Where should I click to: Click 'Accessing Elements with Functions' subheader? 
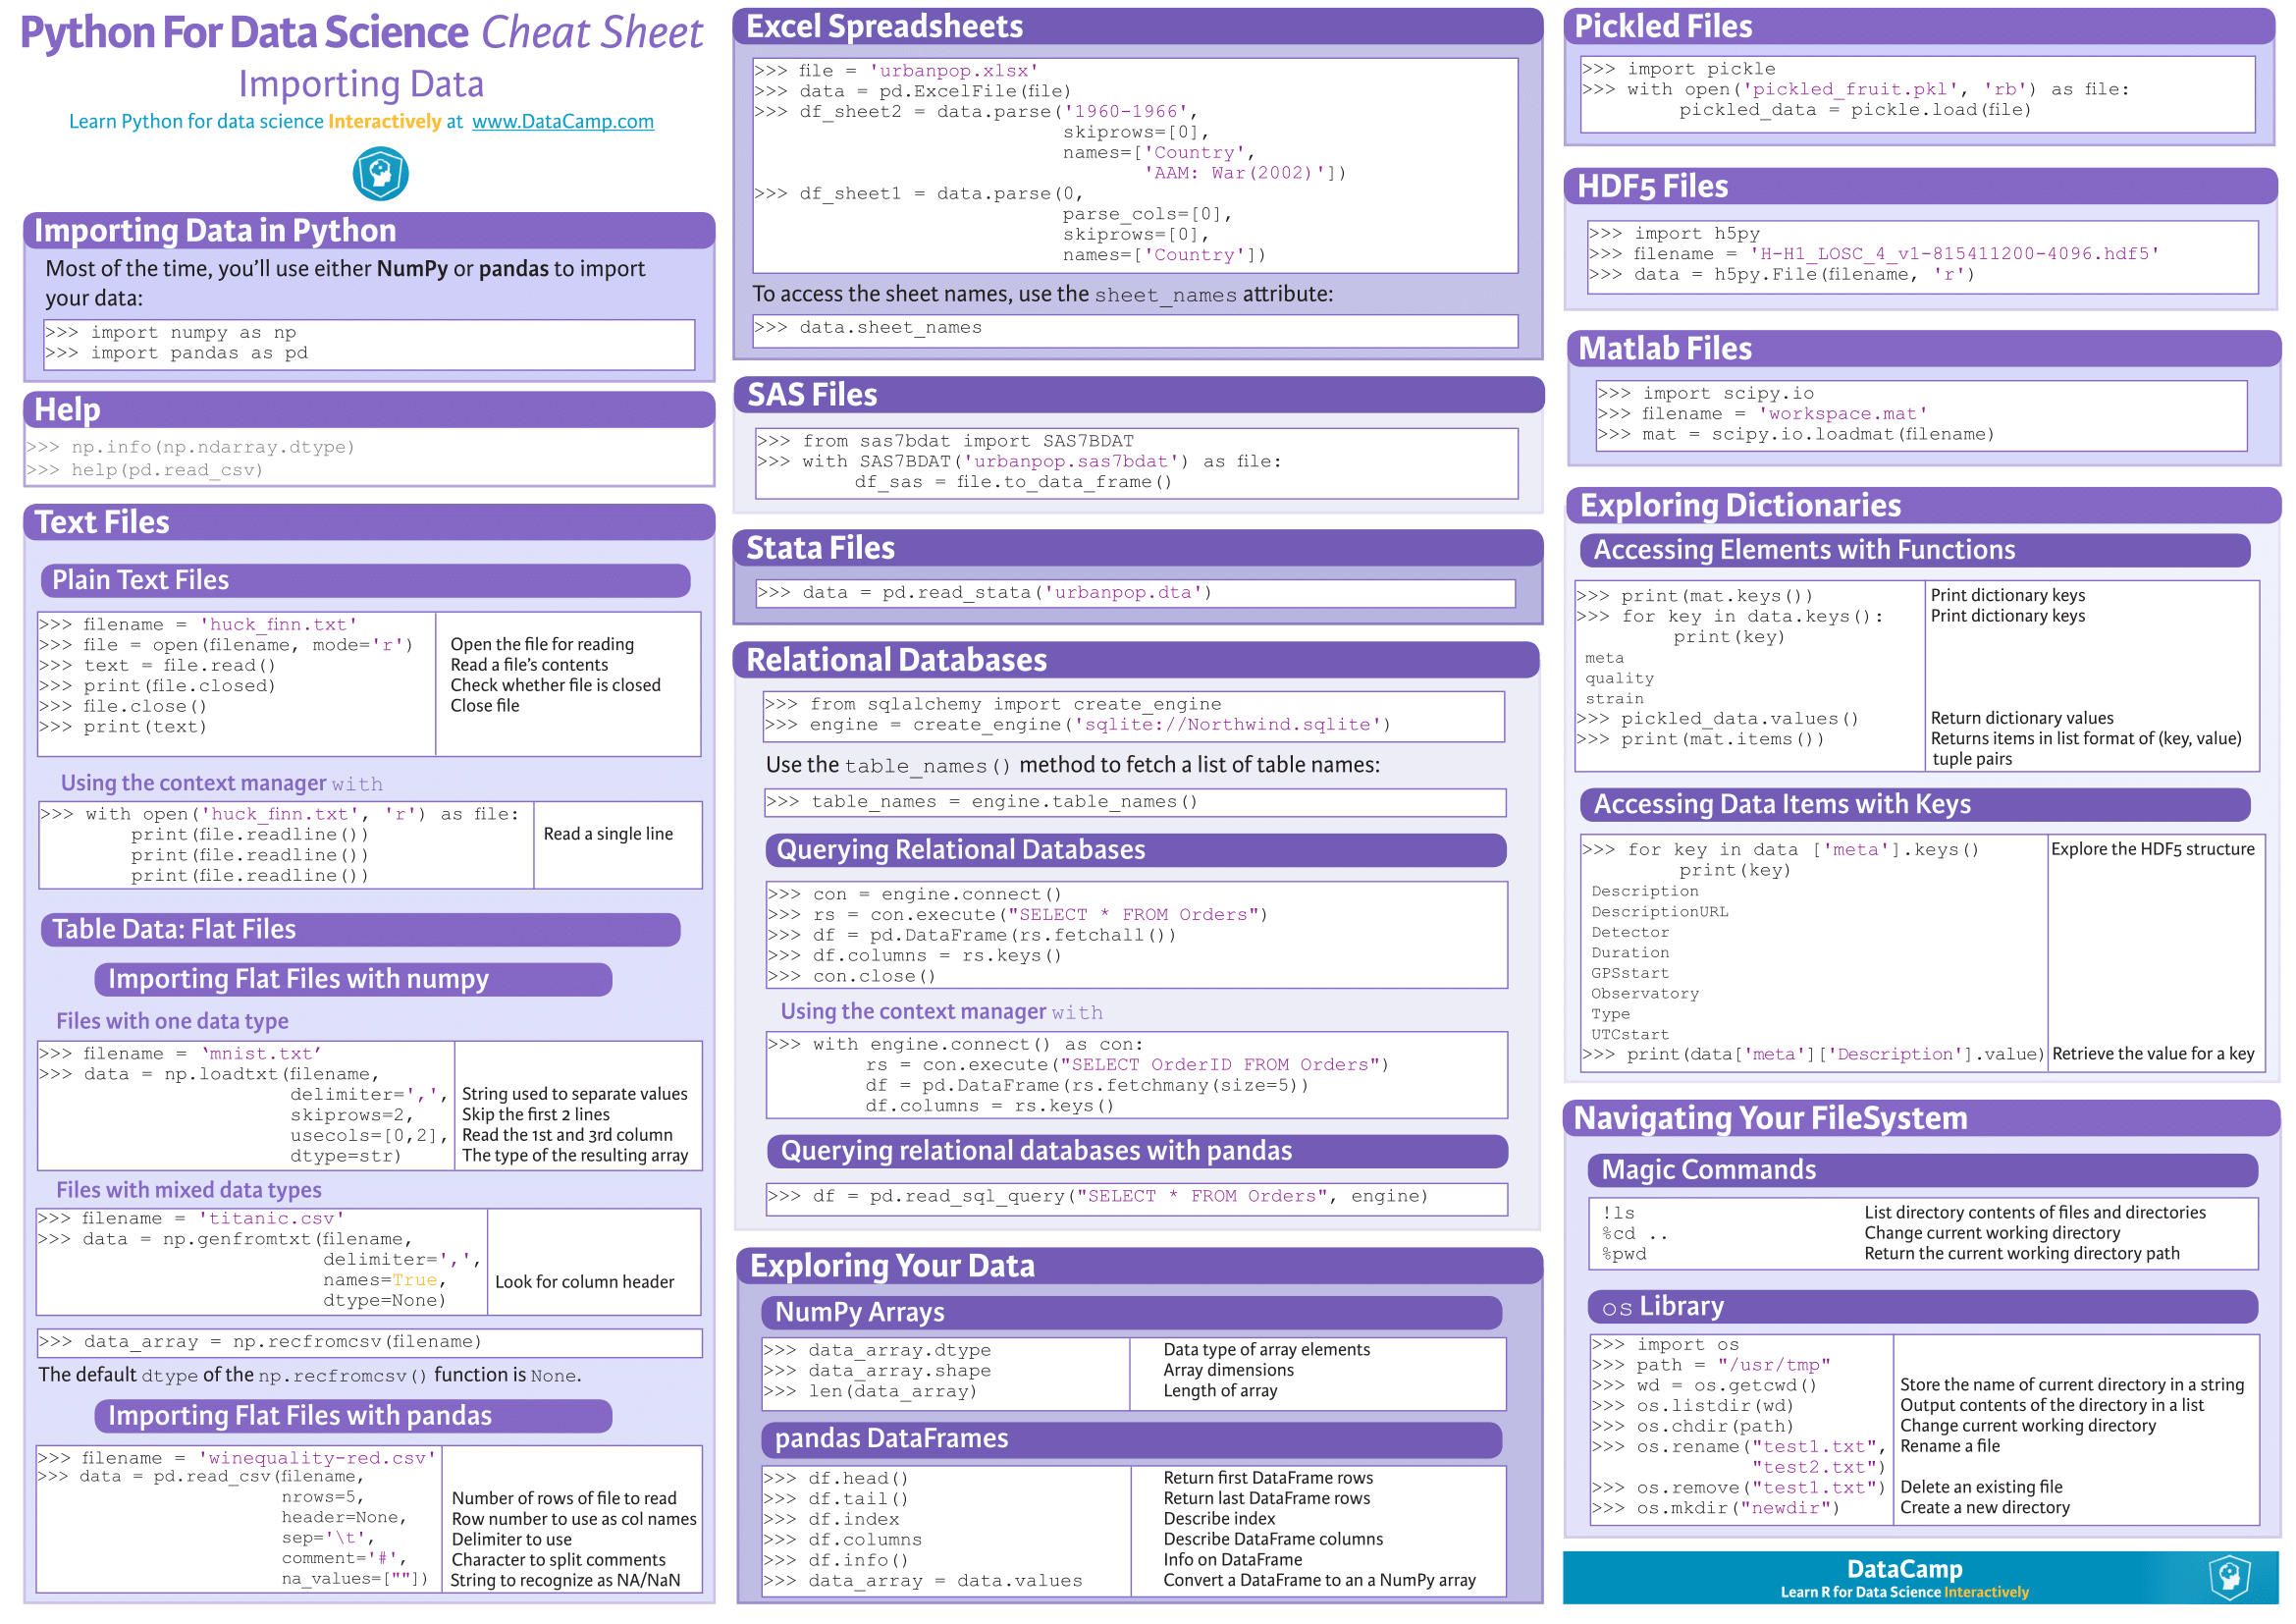pos(1916,550)
